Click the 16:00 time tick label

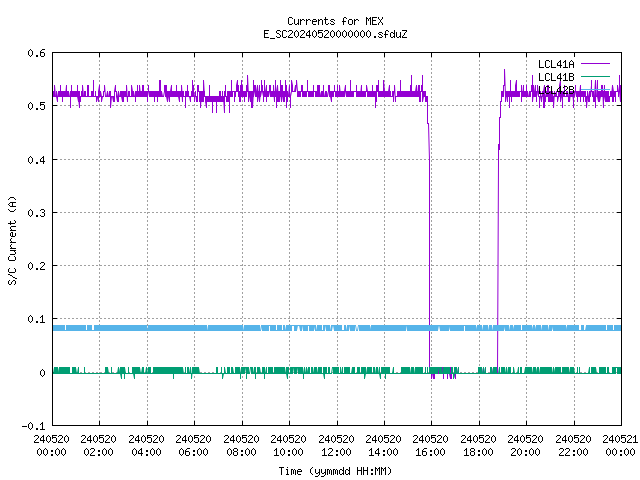pos(431,452)
